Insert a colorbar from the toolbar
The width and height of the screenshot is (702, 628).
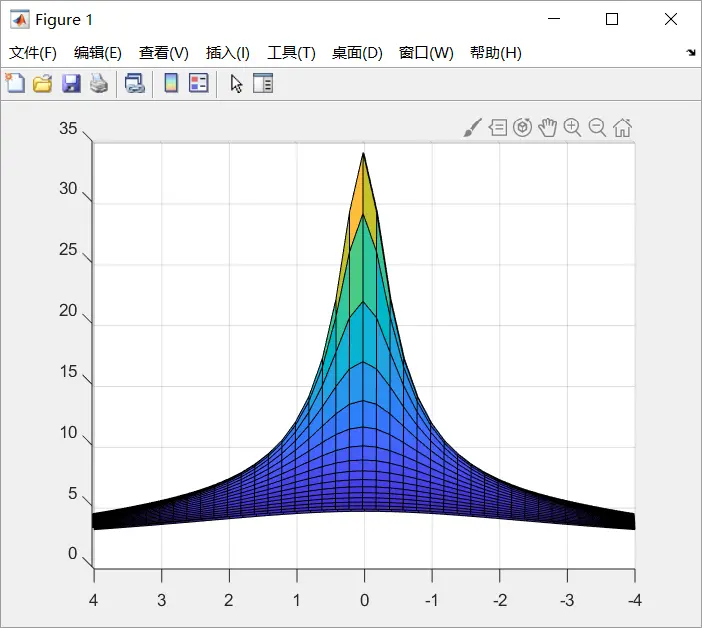coord(171,84)
